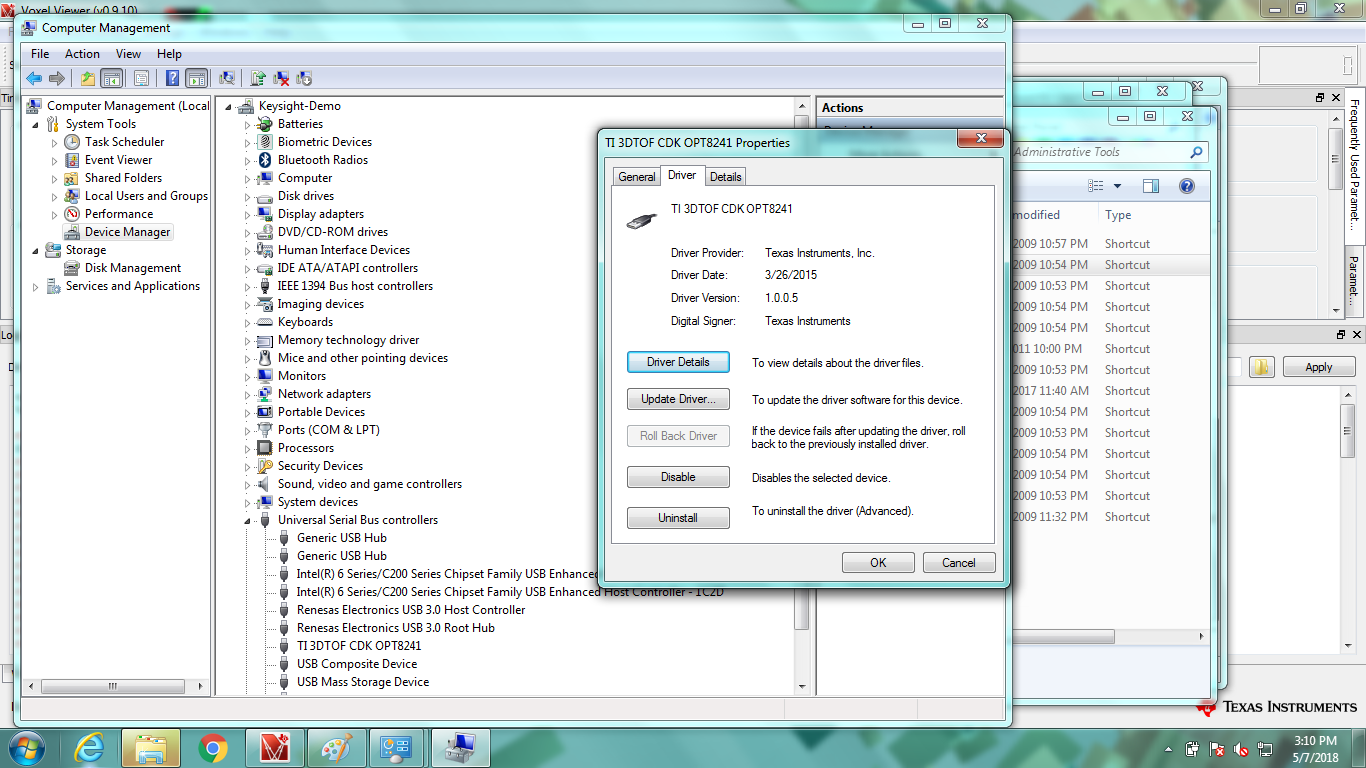Screen dimensions: 1366x768
Task: Click Scan for hardware changes icon
Action: tap(228, 78)
